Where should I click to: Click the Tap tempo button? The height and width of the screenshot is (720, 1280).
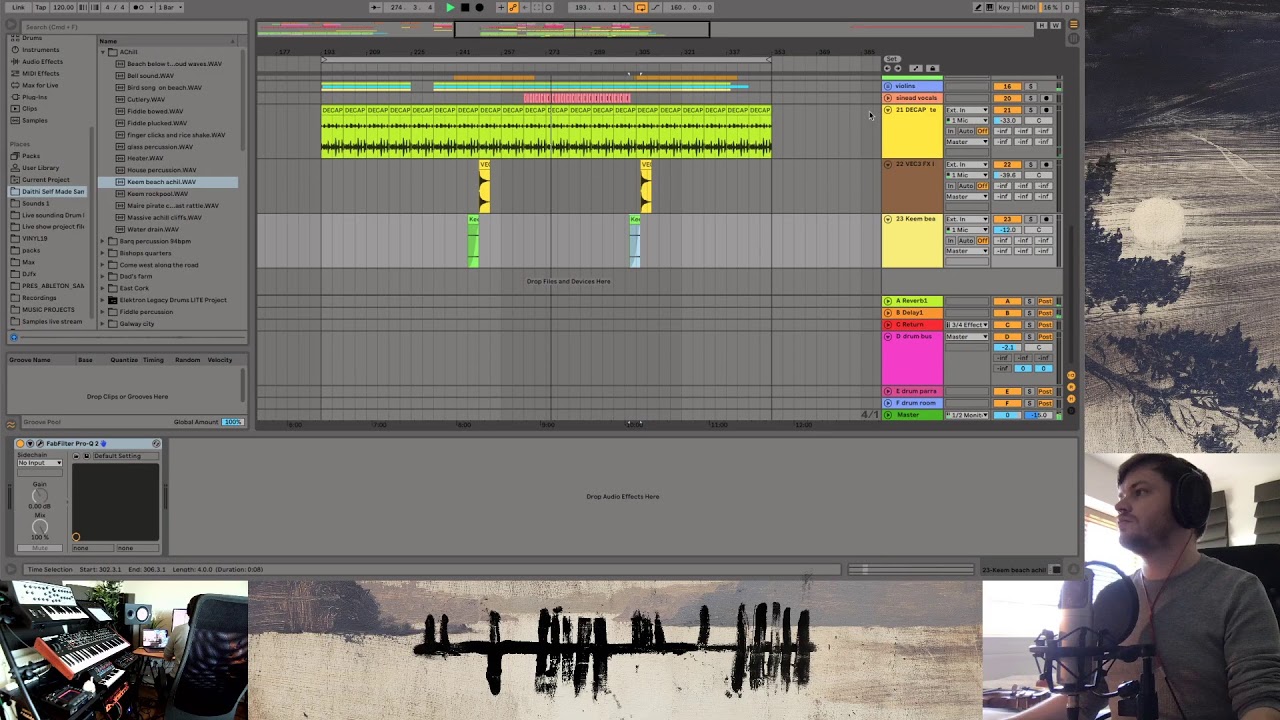[41, 7]
